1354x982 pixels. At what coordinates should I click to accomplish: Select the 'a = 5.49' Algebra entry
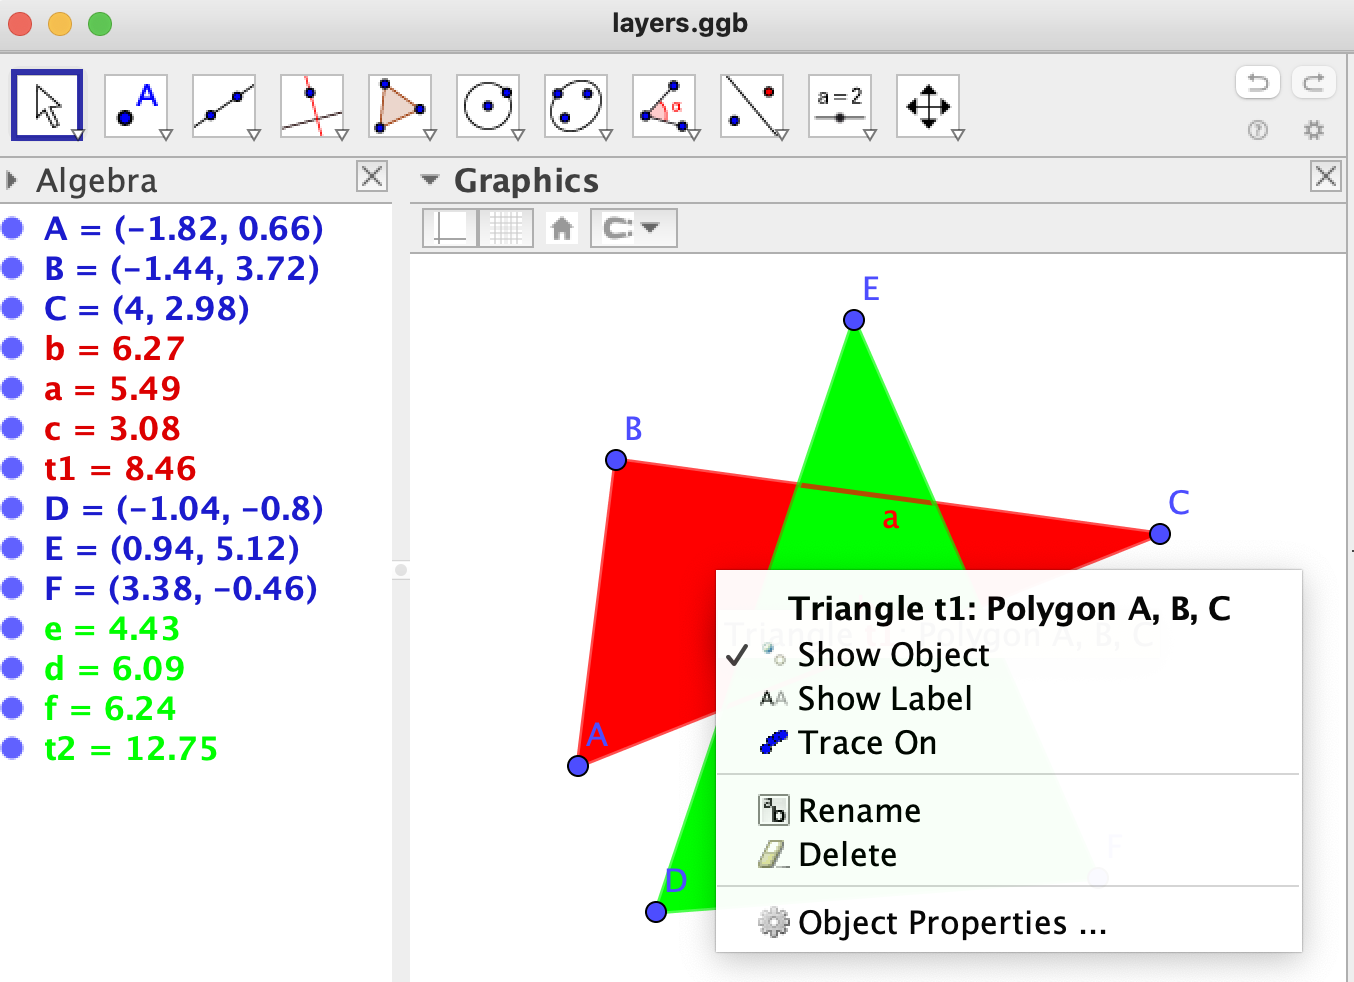(112, 388)
